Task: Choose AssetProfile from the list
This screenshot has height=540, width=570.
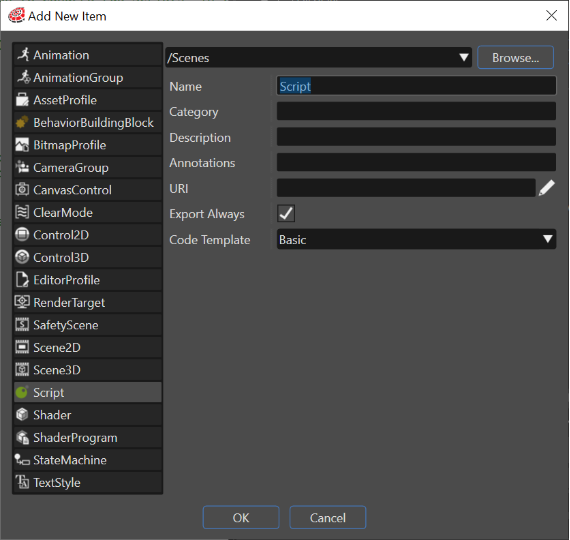Action: [x=88, y=100]
